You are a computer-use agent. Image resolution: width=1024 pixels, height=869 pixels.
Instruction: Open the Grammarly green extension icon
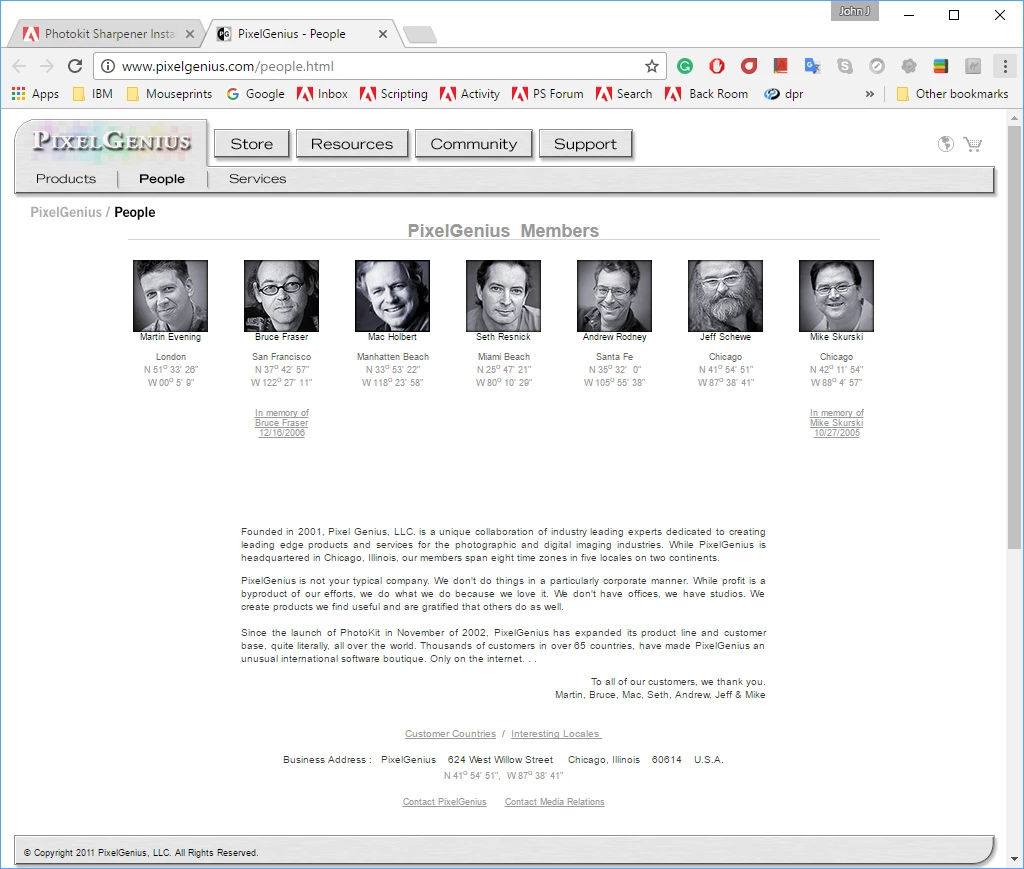[x=684, y=66]
